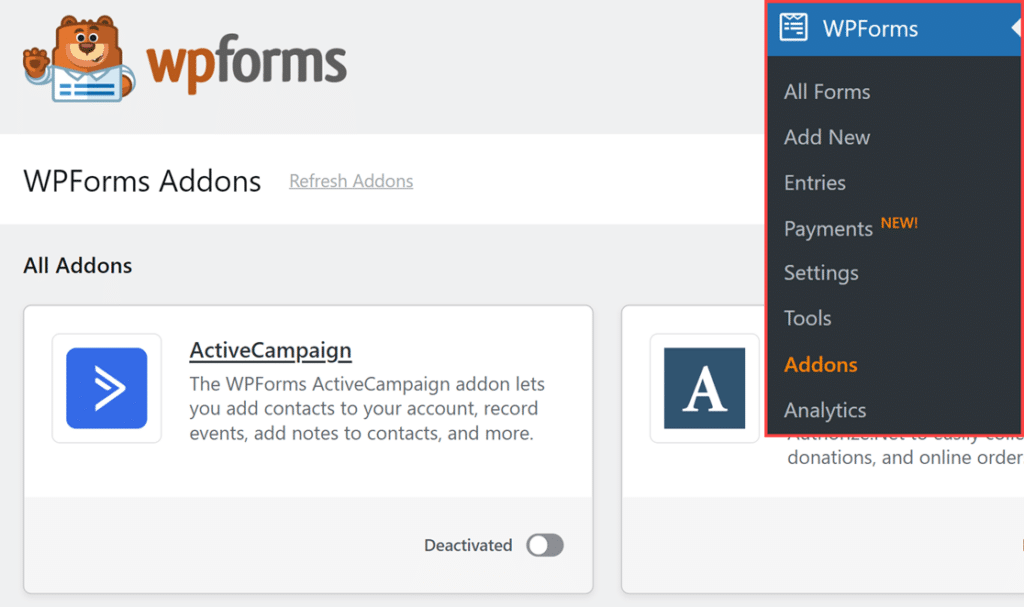Open Settings in the WPForms menu

tap(821, 273)
